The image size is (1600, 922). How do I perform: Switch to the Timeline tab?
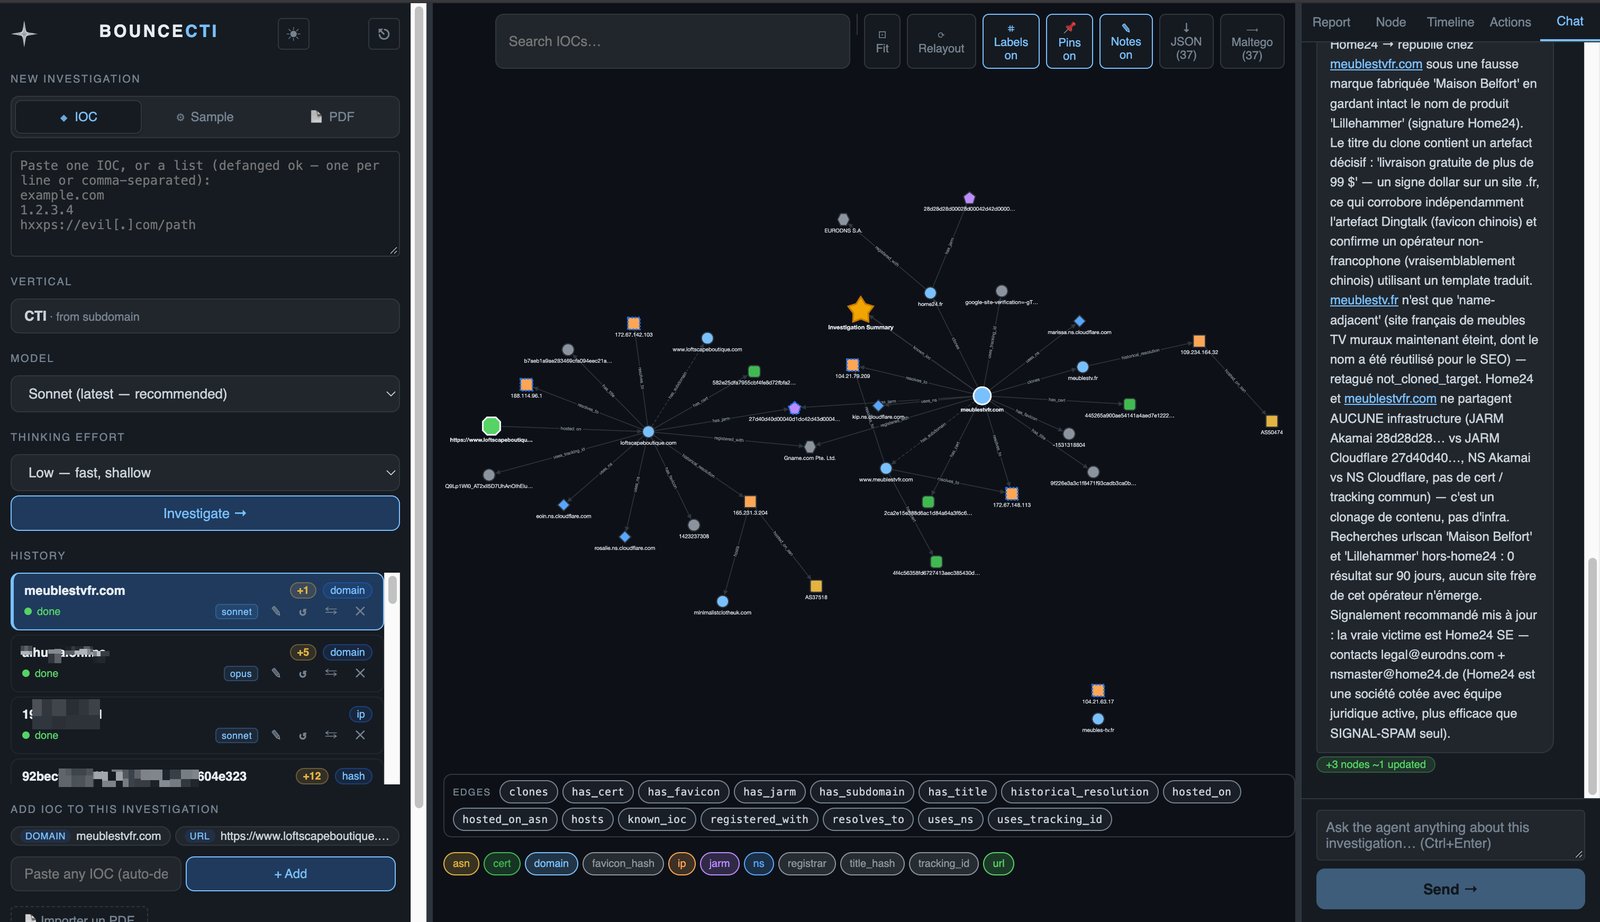(x=1450, y=22)
